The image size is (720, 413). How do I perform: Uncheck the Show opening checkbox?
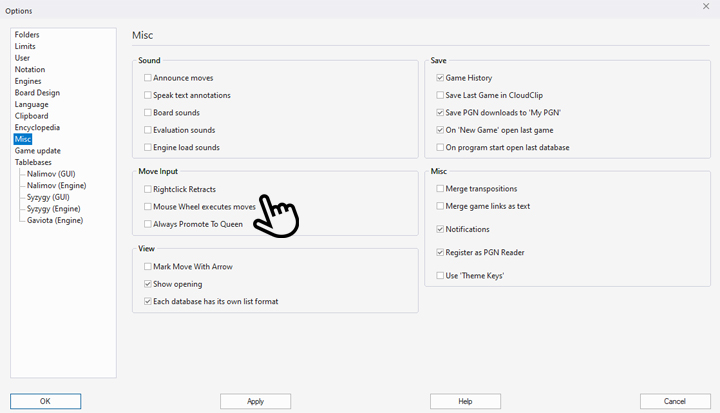[148, 284]
